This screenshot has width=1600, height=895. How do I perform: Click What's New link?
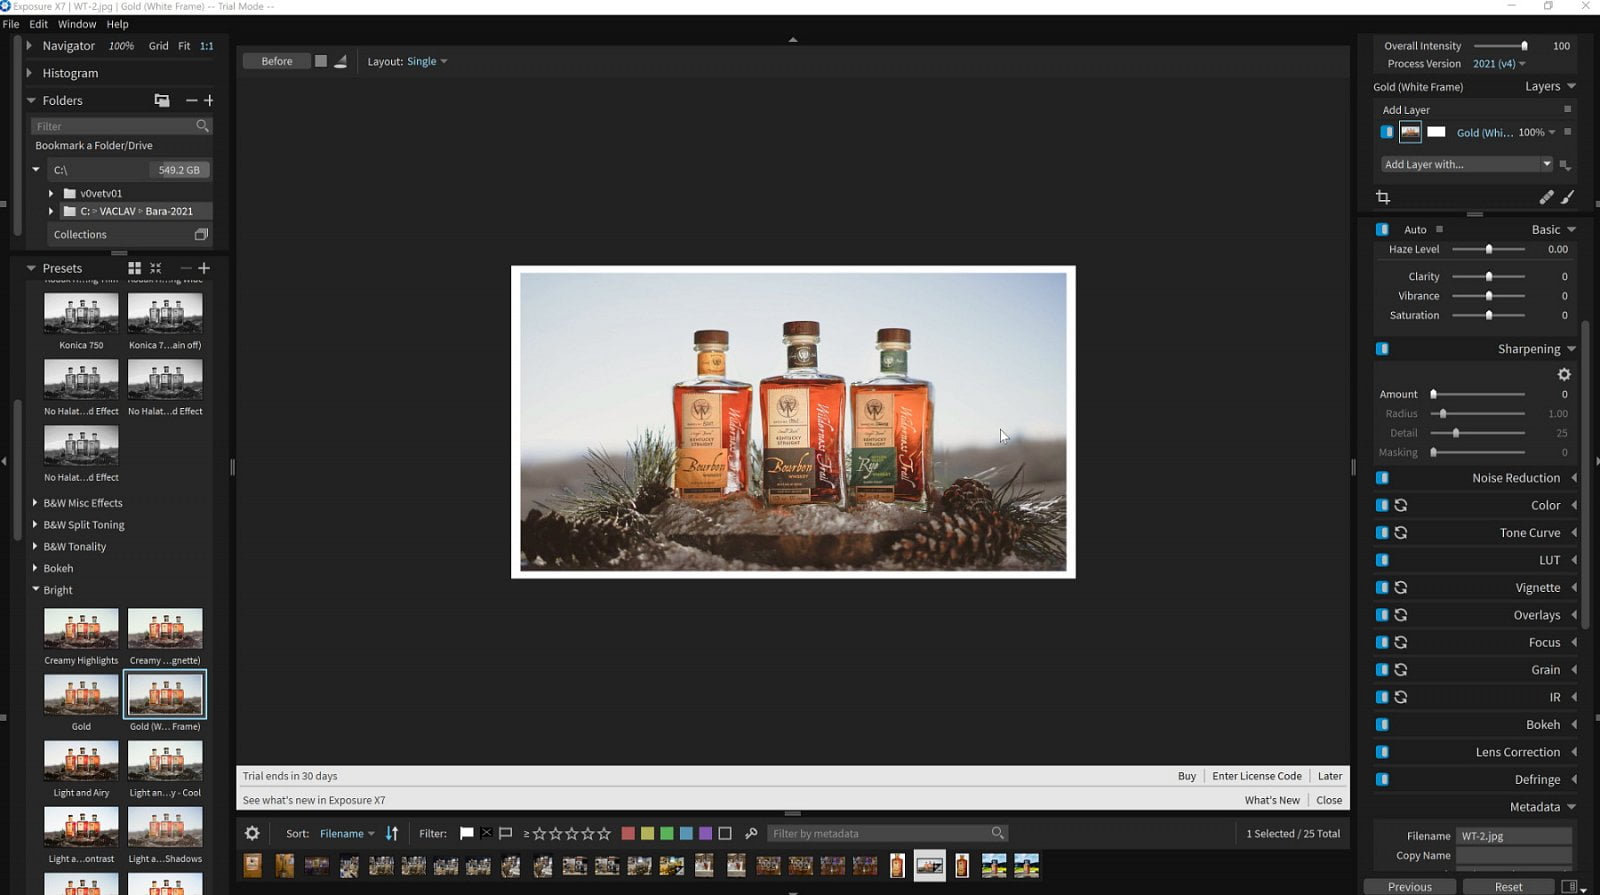click(x=1272, y=800)
